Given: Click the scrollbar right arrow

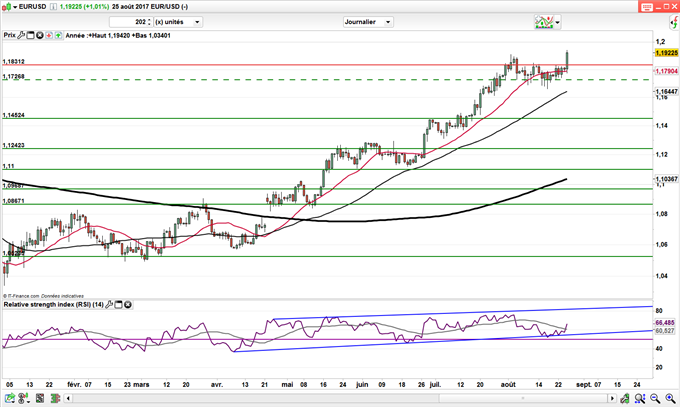Looking at the screenshot, I should pos(612,398).
